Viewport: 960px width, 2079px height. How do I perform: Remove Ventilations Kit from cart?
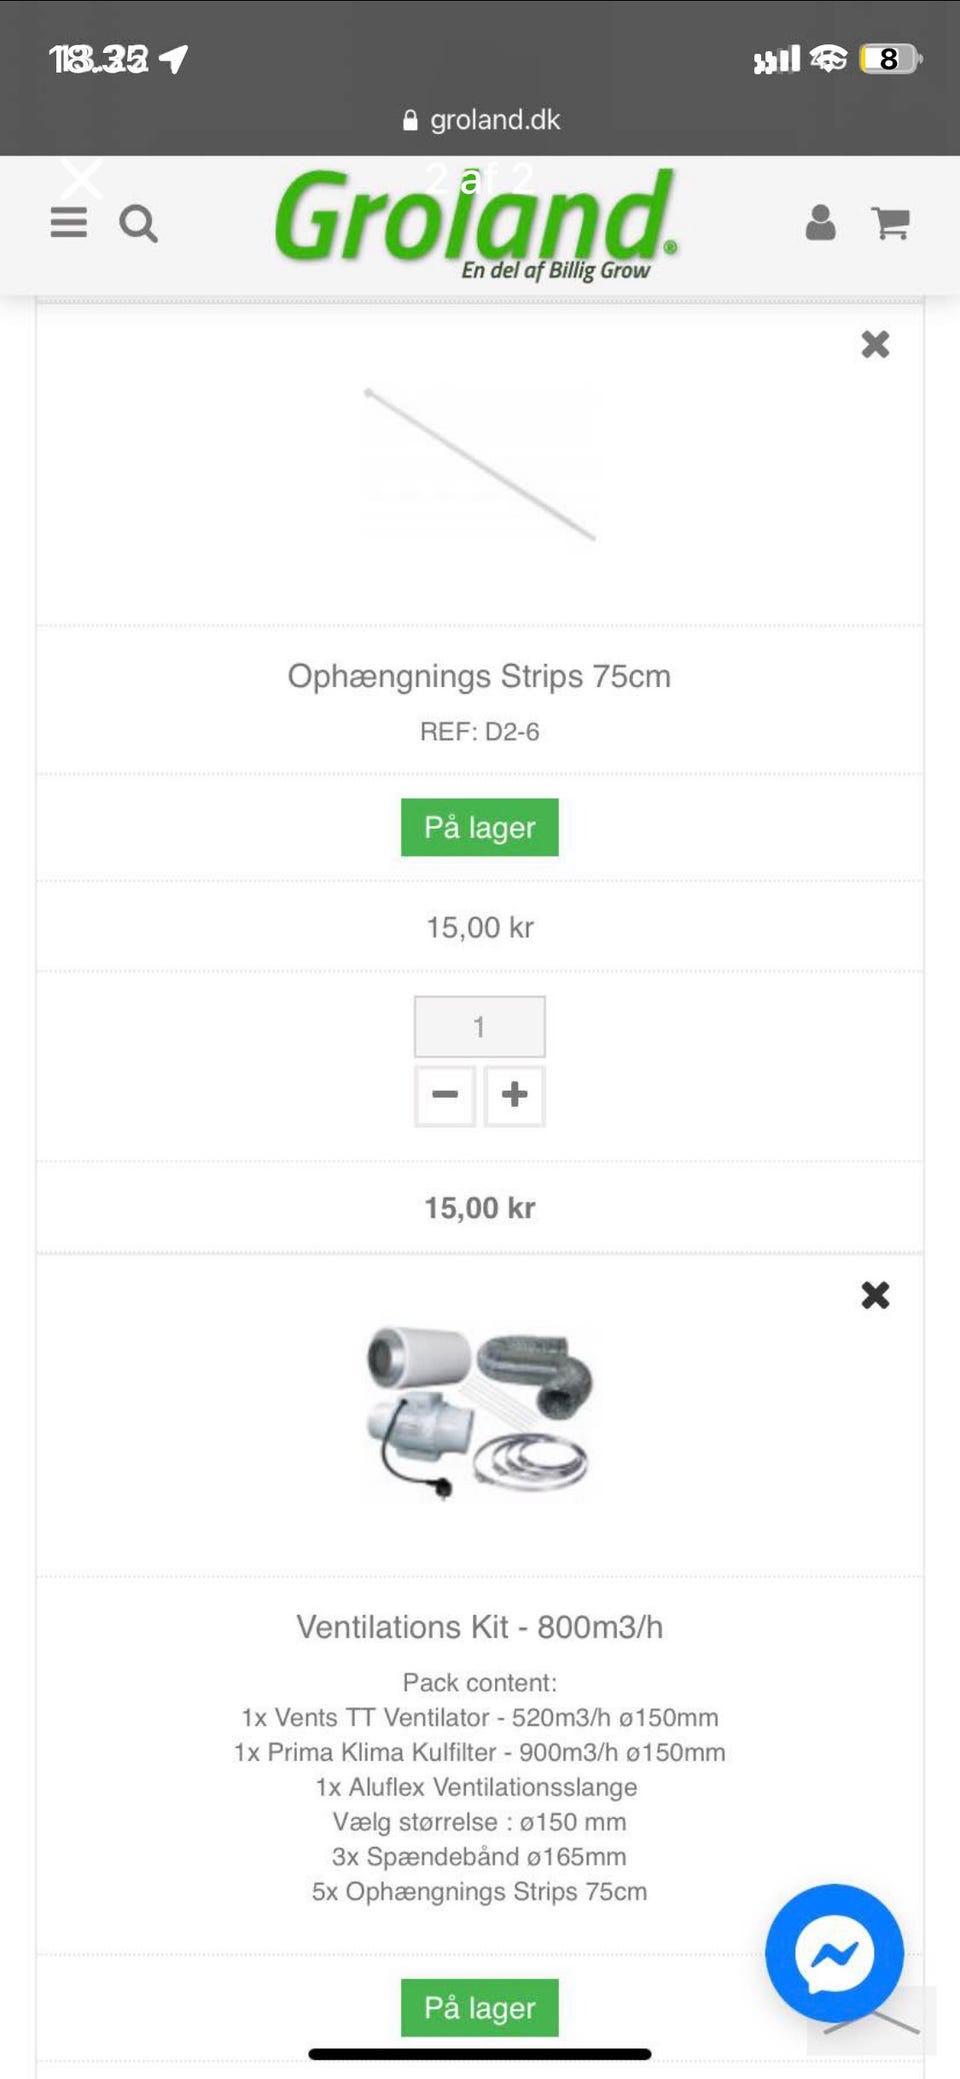click(875, 1295)
